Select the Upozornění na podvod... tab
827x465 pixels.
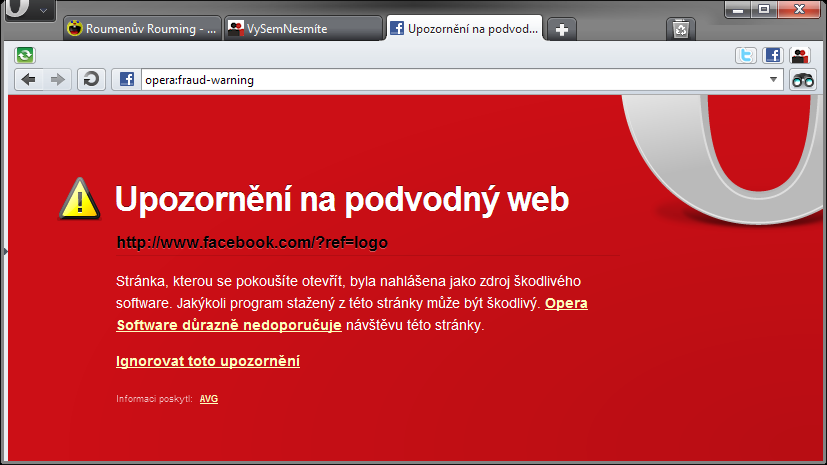coord(464,28)
